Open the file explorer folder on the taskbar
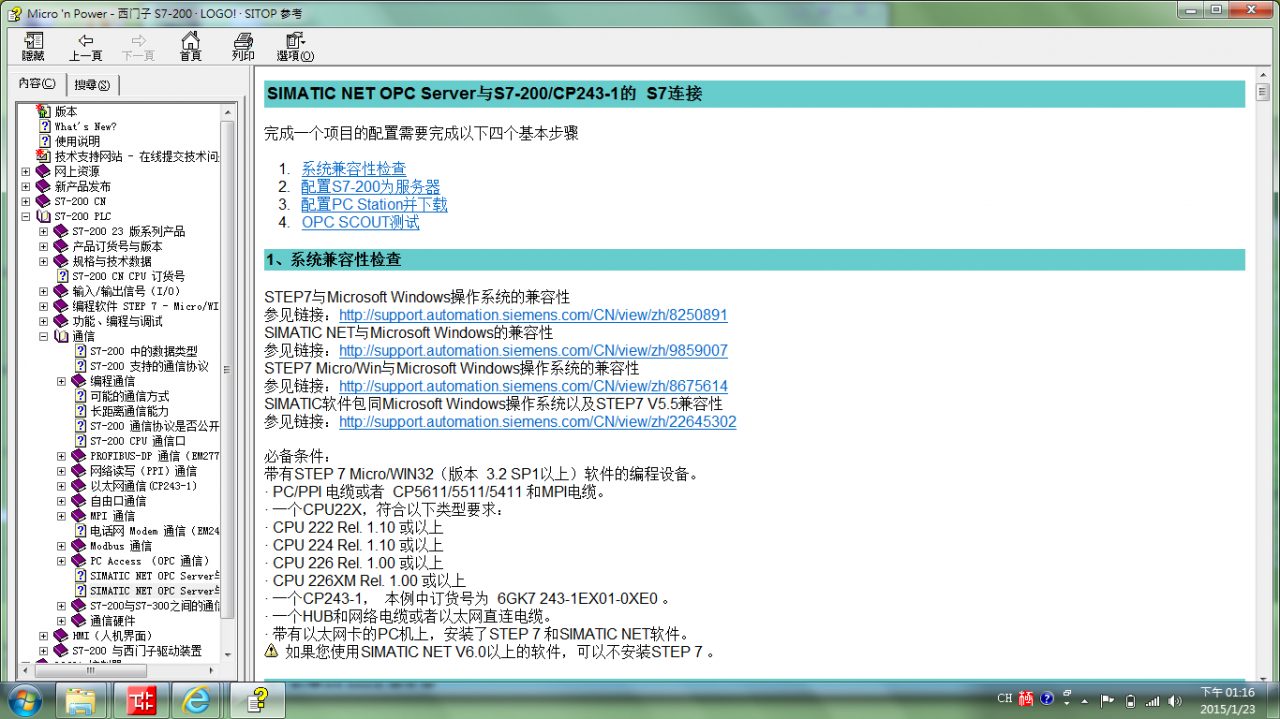 [x=80, y=700]
